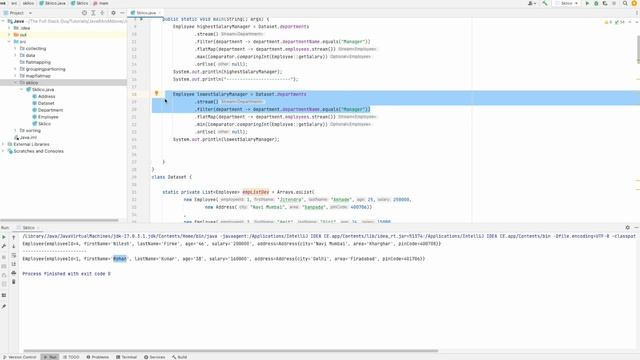Click the layout icon in Run panel left strip
Image resolution: width=640 pixels, height=360 pixels.
pos(4,295)
